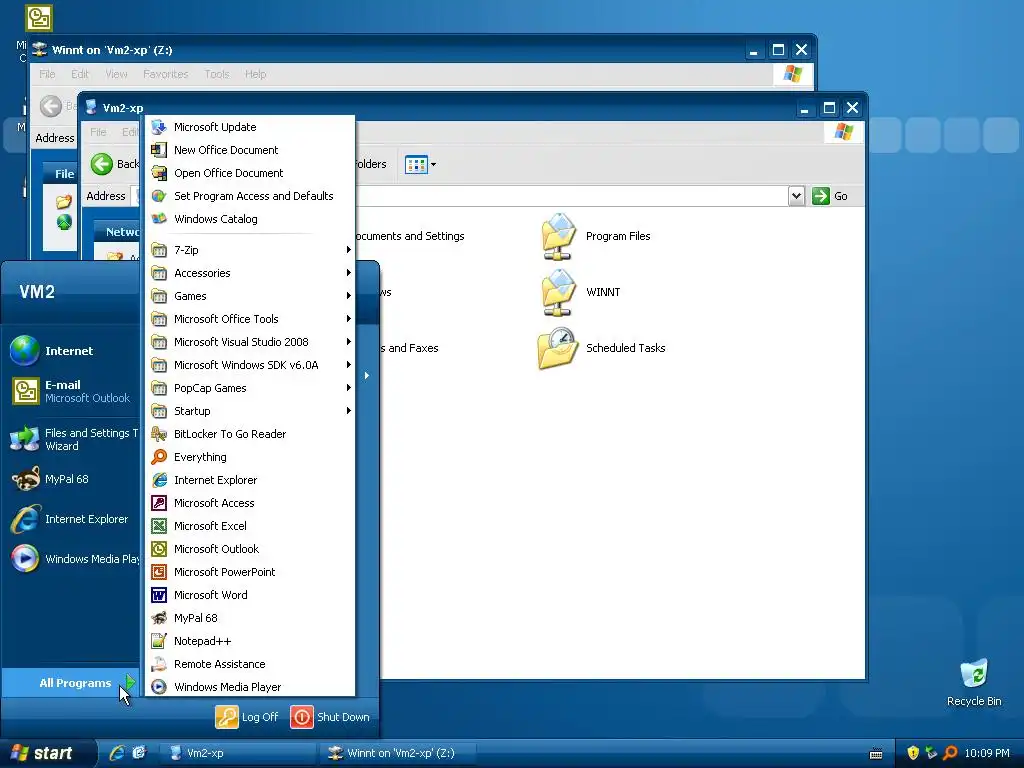Start Microsoft Excel
The width and height of the screenshot is (1024, 768).
(x=250, y=525)
